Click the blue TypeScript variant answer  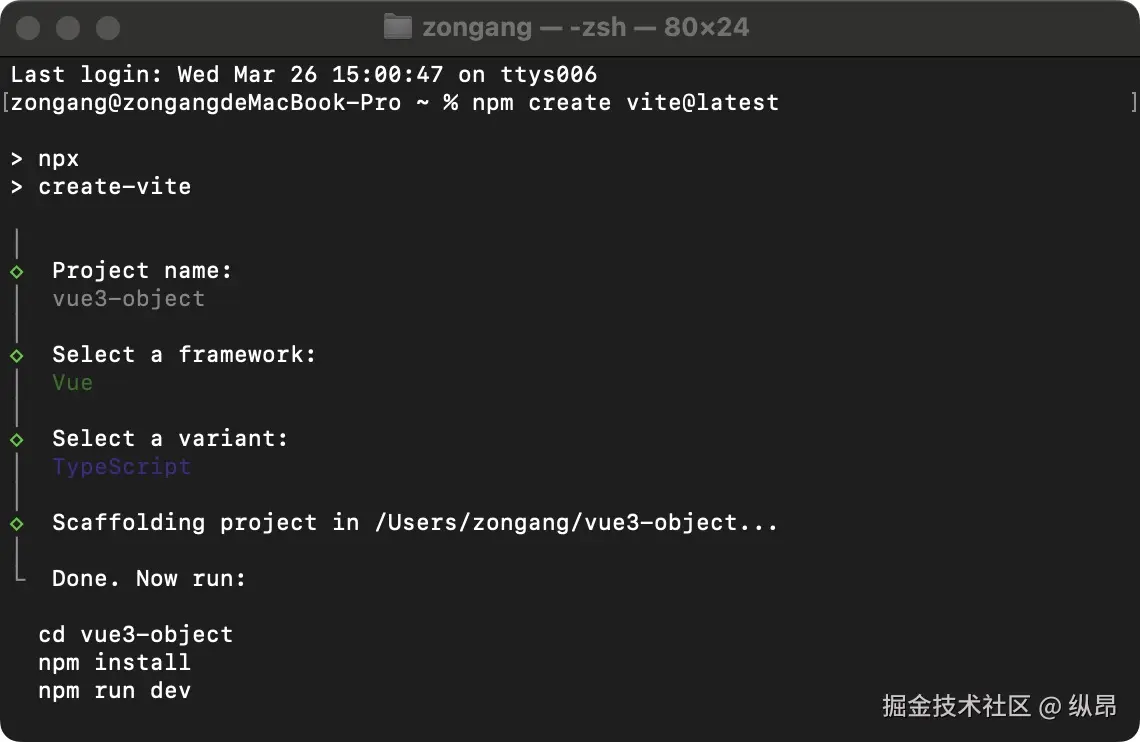tap(121, 467)
